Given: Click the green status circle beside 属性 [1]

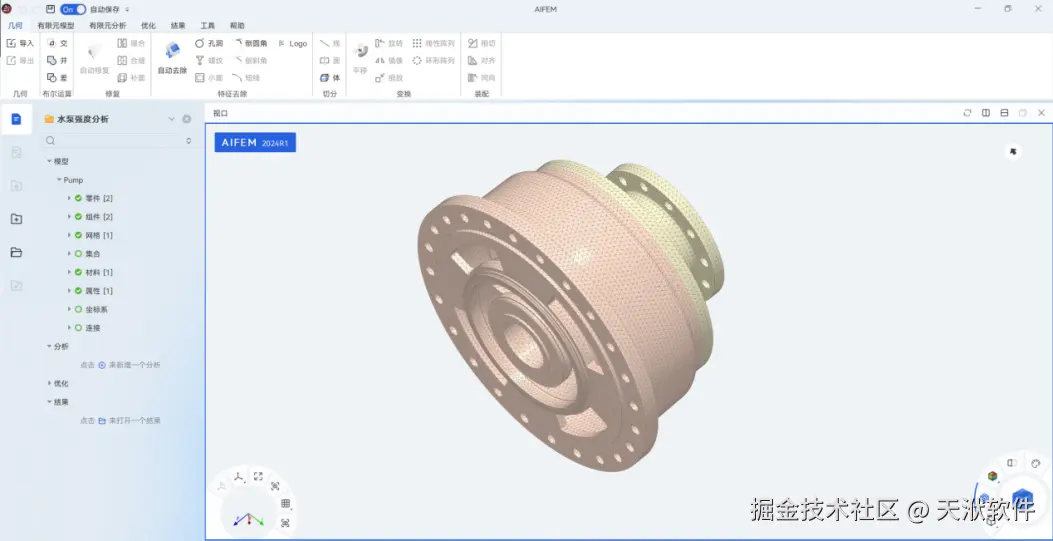Looking at the screenshot, I should [79, 291].
